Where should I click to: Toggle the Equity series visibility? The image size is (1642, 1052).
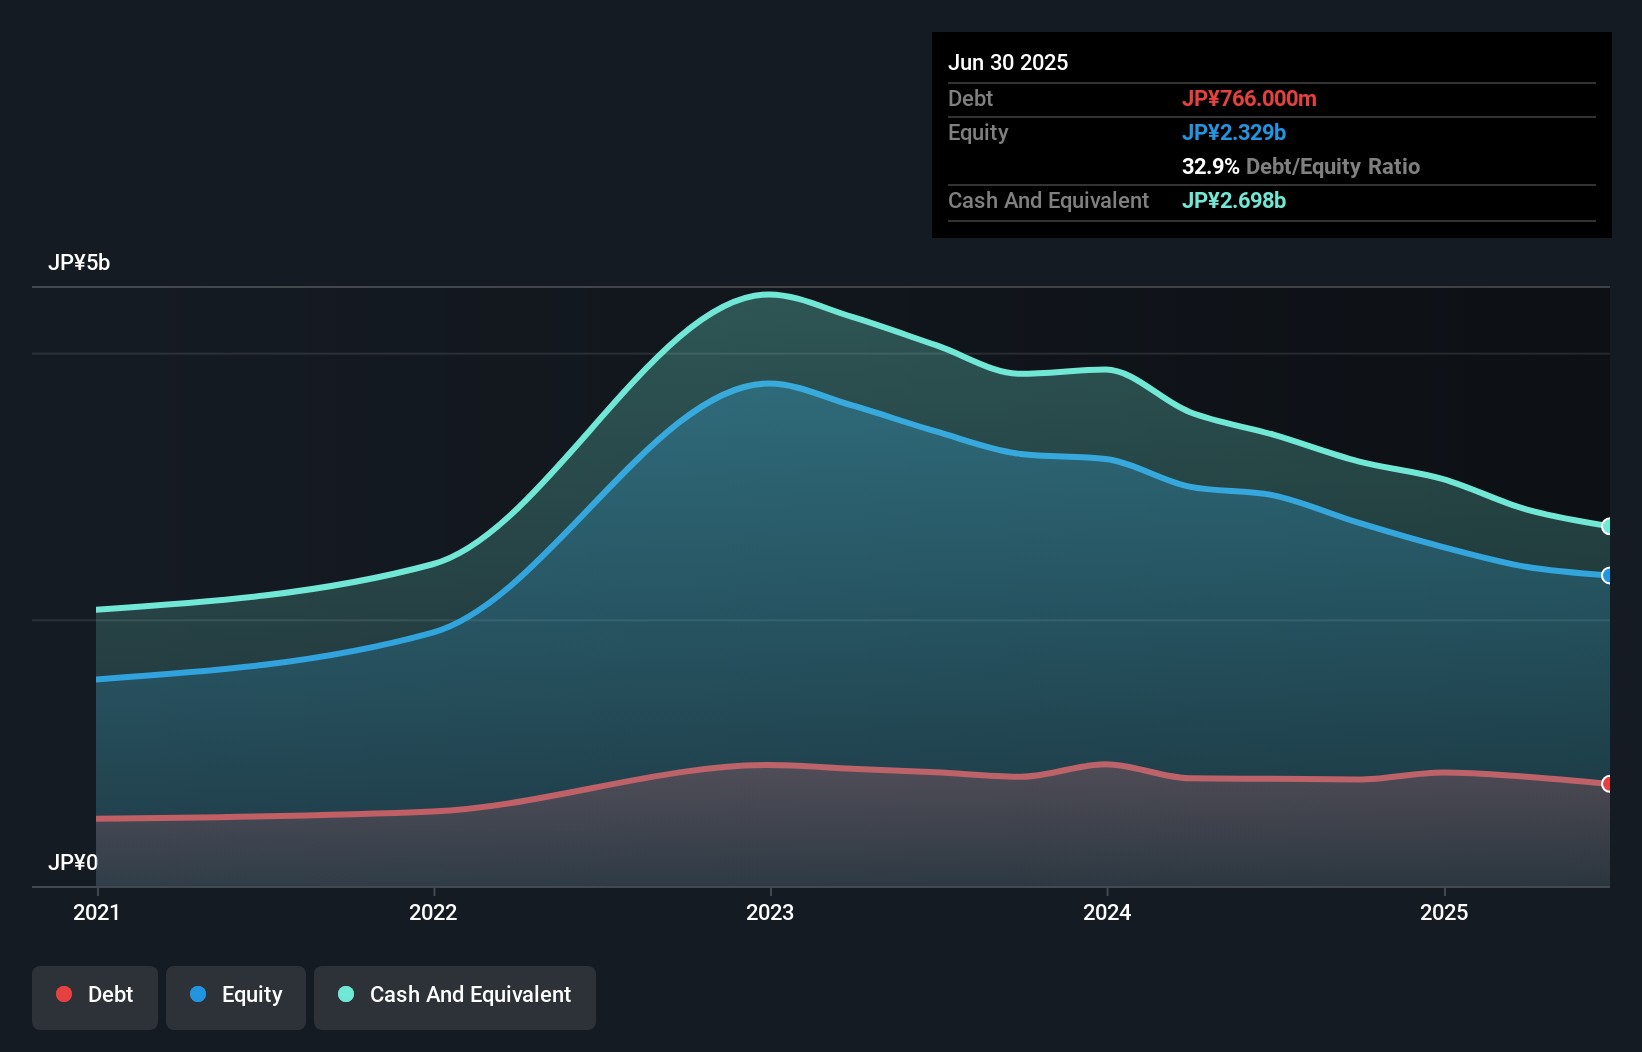click(235, 995)
